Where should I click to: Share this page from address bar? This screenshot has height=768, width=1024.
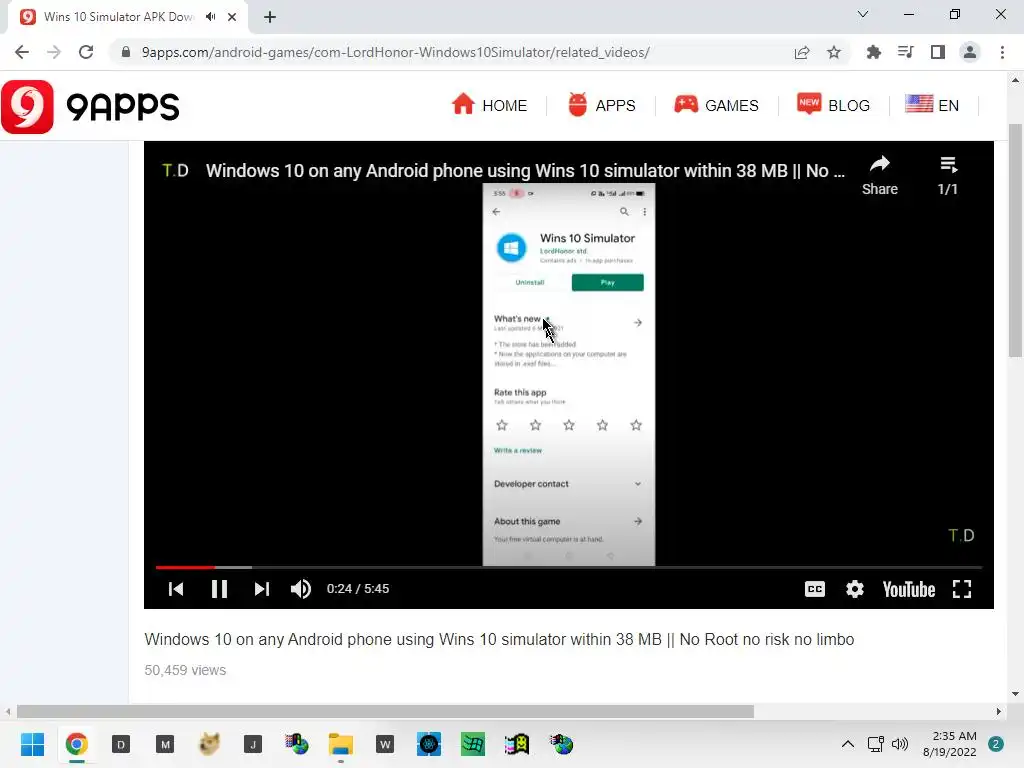pos(802,52)
